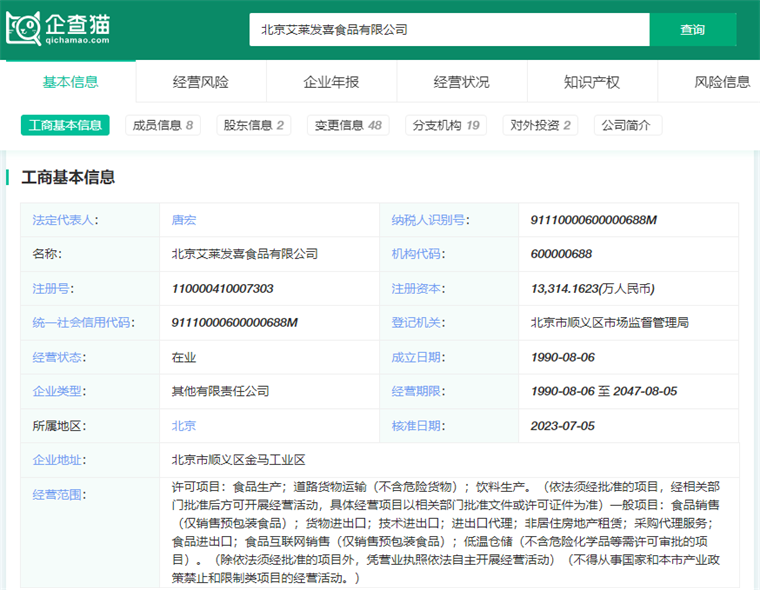
Task: Select registered capital 13,314.1623(万人民币)
Action: 593,288
